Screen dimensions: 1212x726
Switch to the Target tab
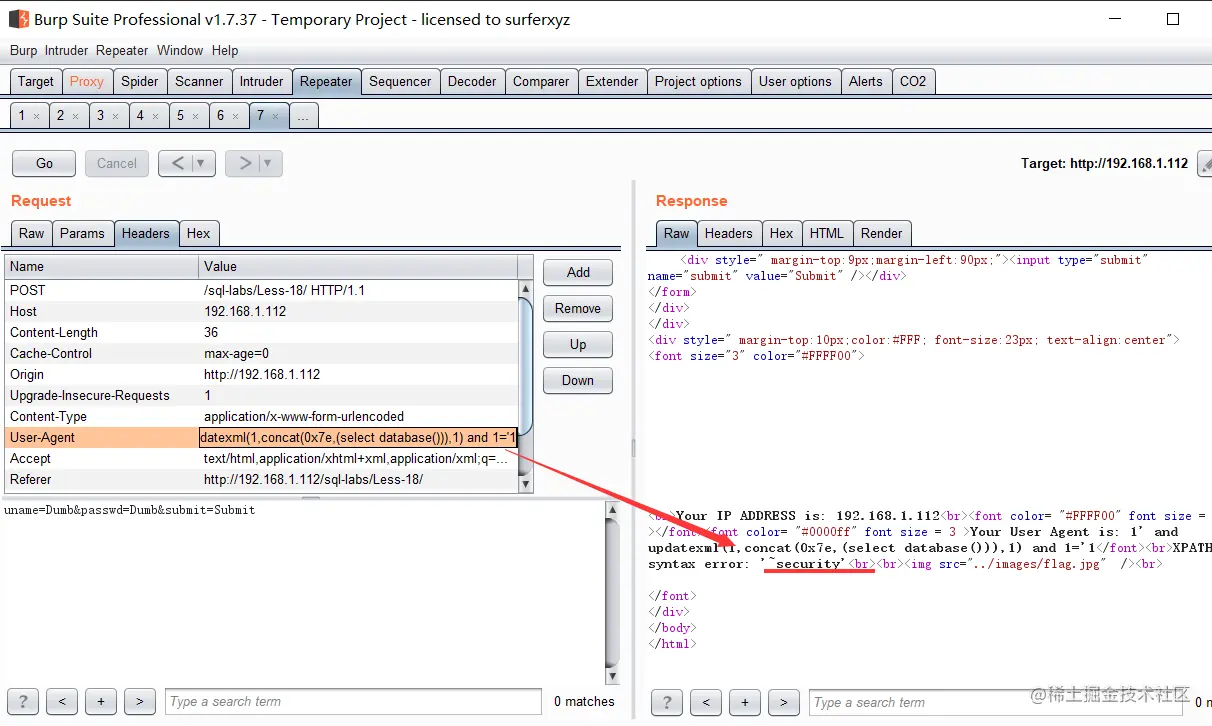coord(36,82)
